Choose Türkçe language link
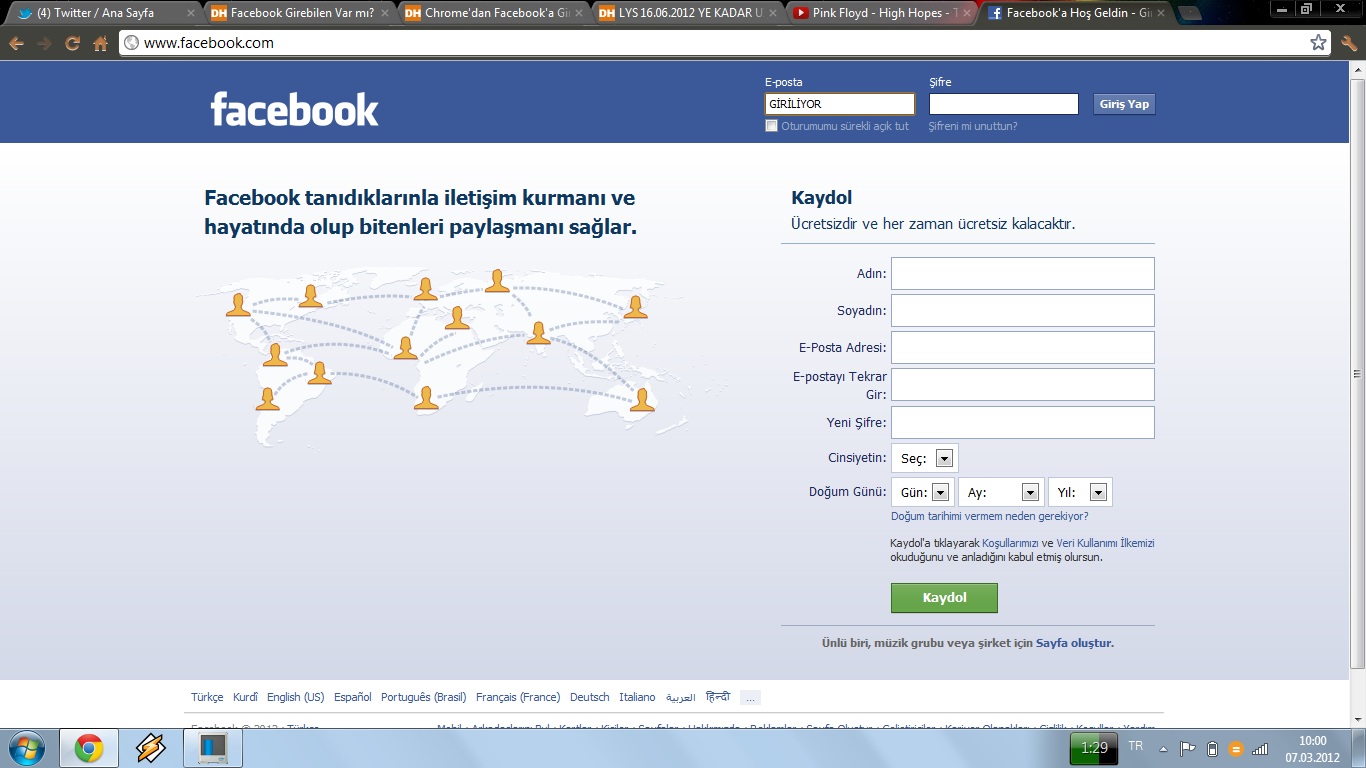1366x768 pixels. point(207,697)
